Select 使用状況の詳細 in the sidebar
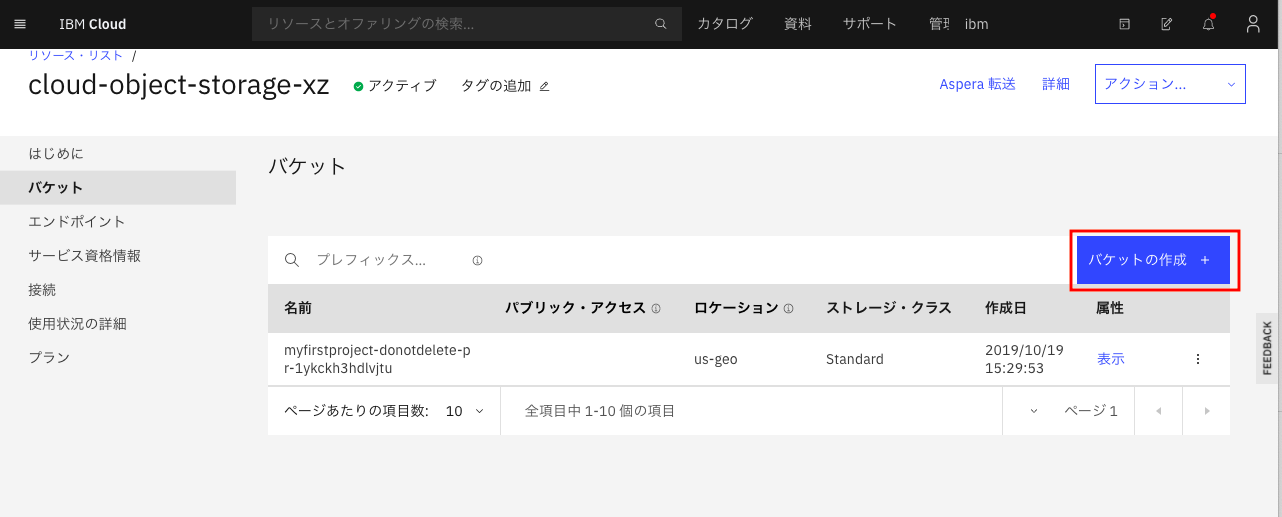This screenshot has height=517, width=1282. pyautogui.click(x=118, y=324)
